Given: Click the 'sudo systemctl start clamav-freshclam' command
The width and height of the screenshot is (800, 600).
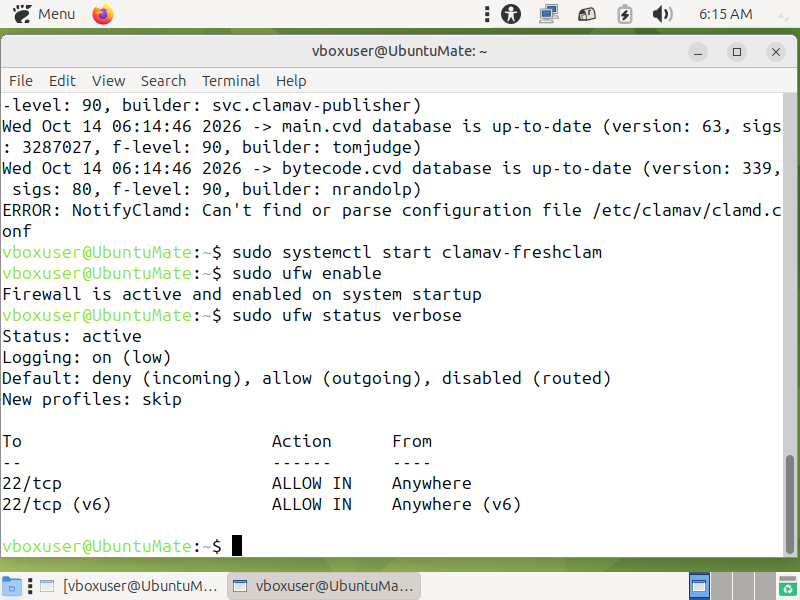Looking at the screenshot, I should click(417, 252).
